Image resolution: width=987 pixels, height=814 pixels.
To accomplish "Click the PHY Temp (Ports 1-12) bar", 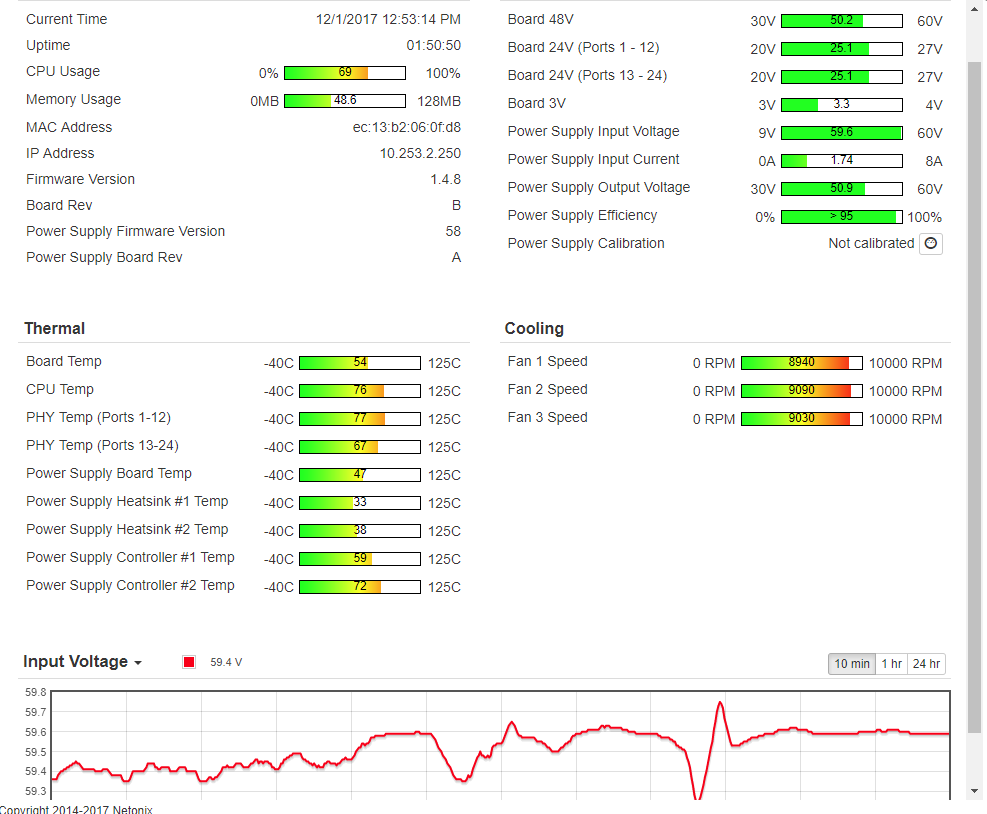I will click(359, 419).
